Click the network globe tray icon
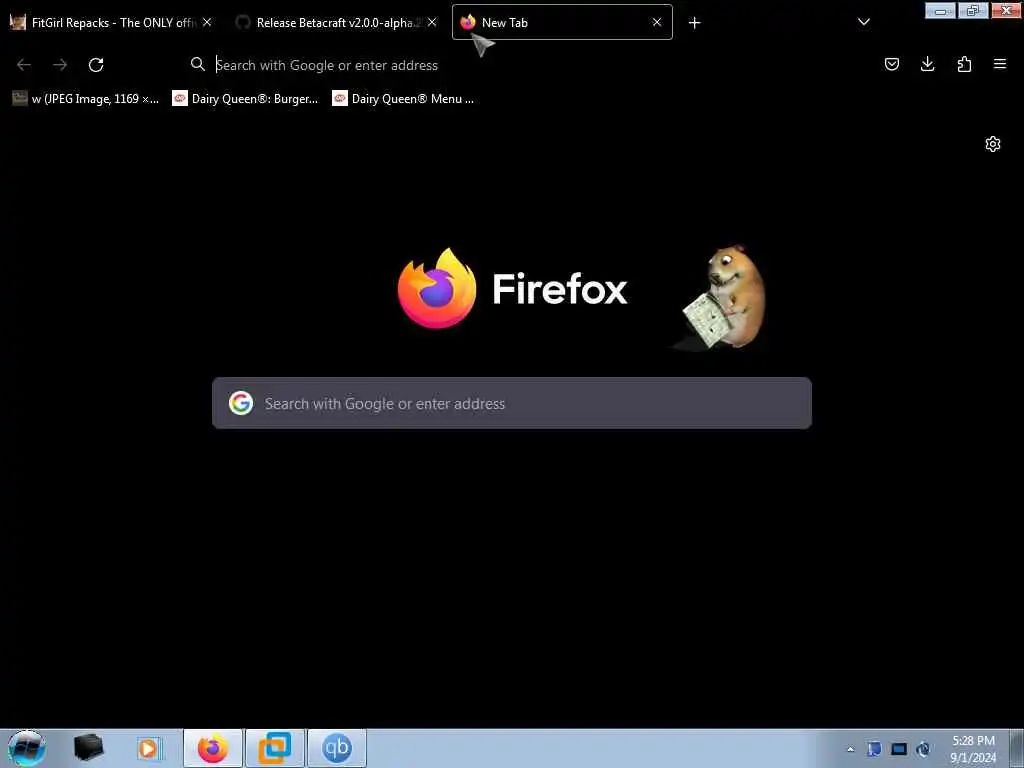 click(923, 749)
